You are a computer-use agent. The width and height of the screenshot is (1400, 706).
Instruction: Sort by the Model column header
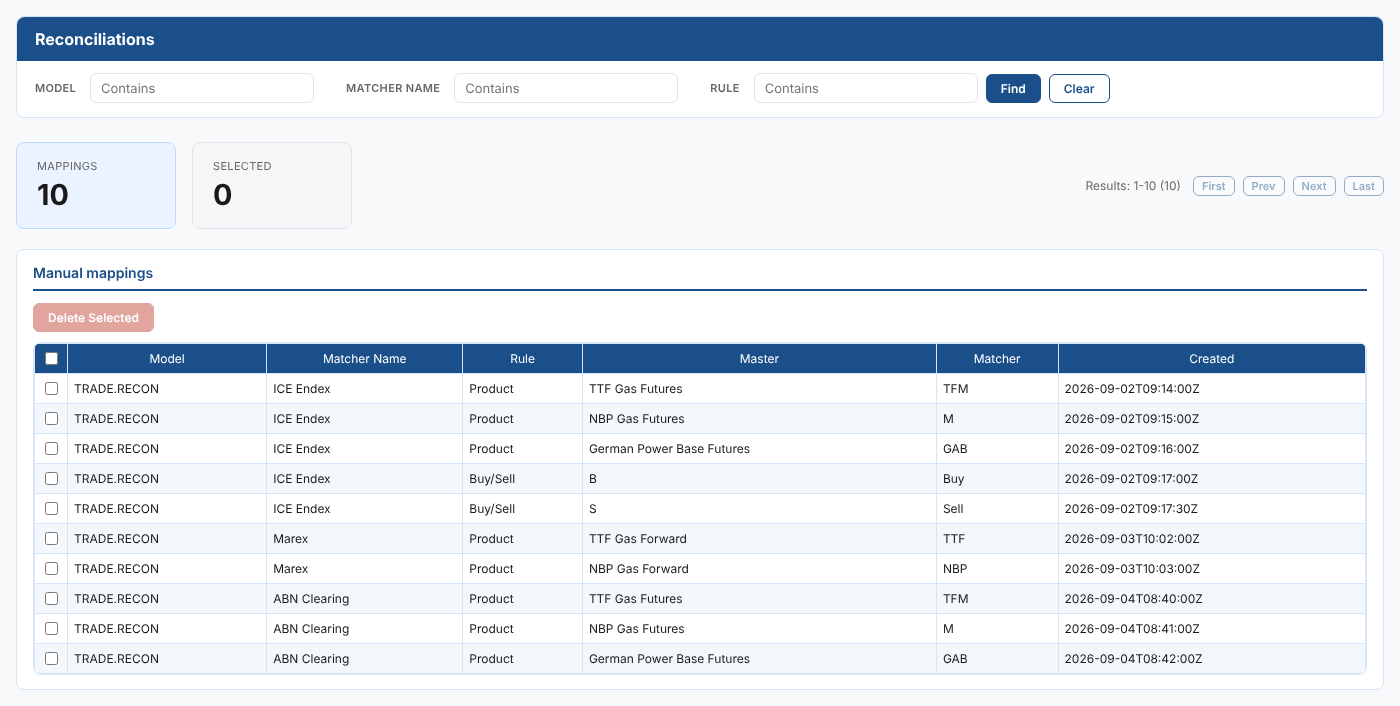[x=167, y=359]
